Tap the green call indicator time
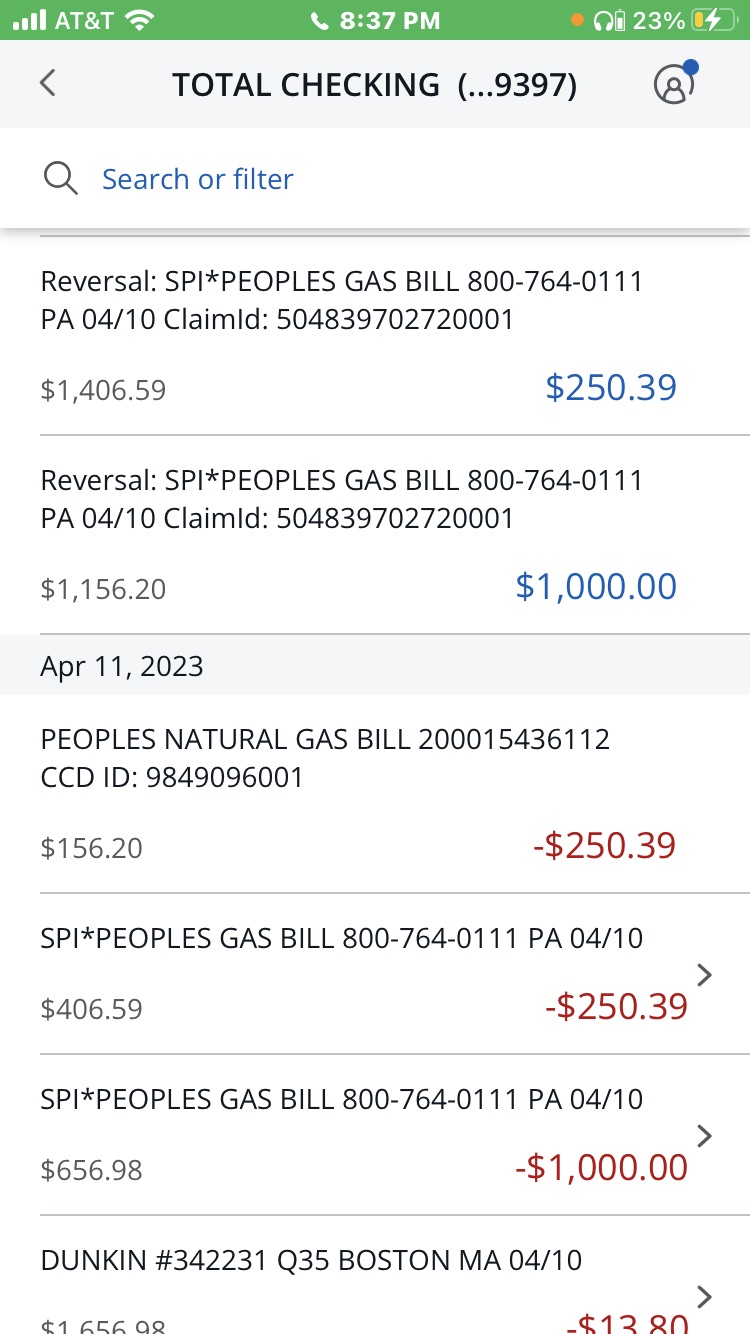The width and height of the screenshot is (750, 1334). point(375,20)
